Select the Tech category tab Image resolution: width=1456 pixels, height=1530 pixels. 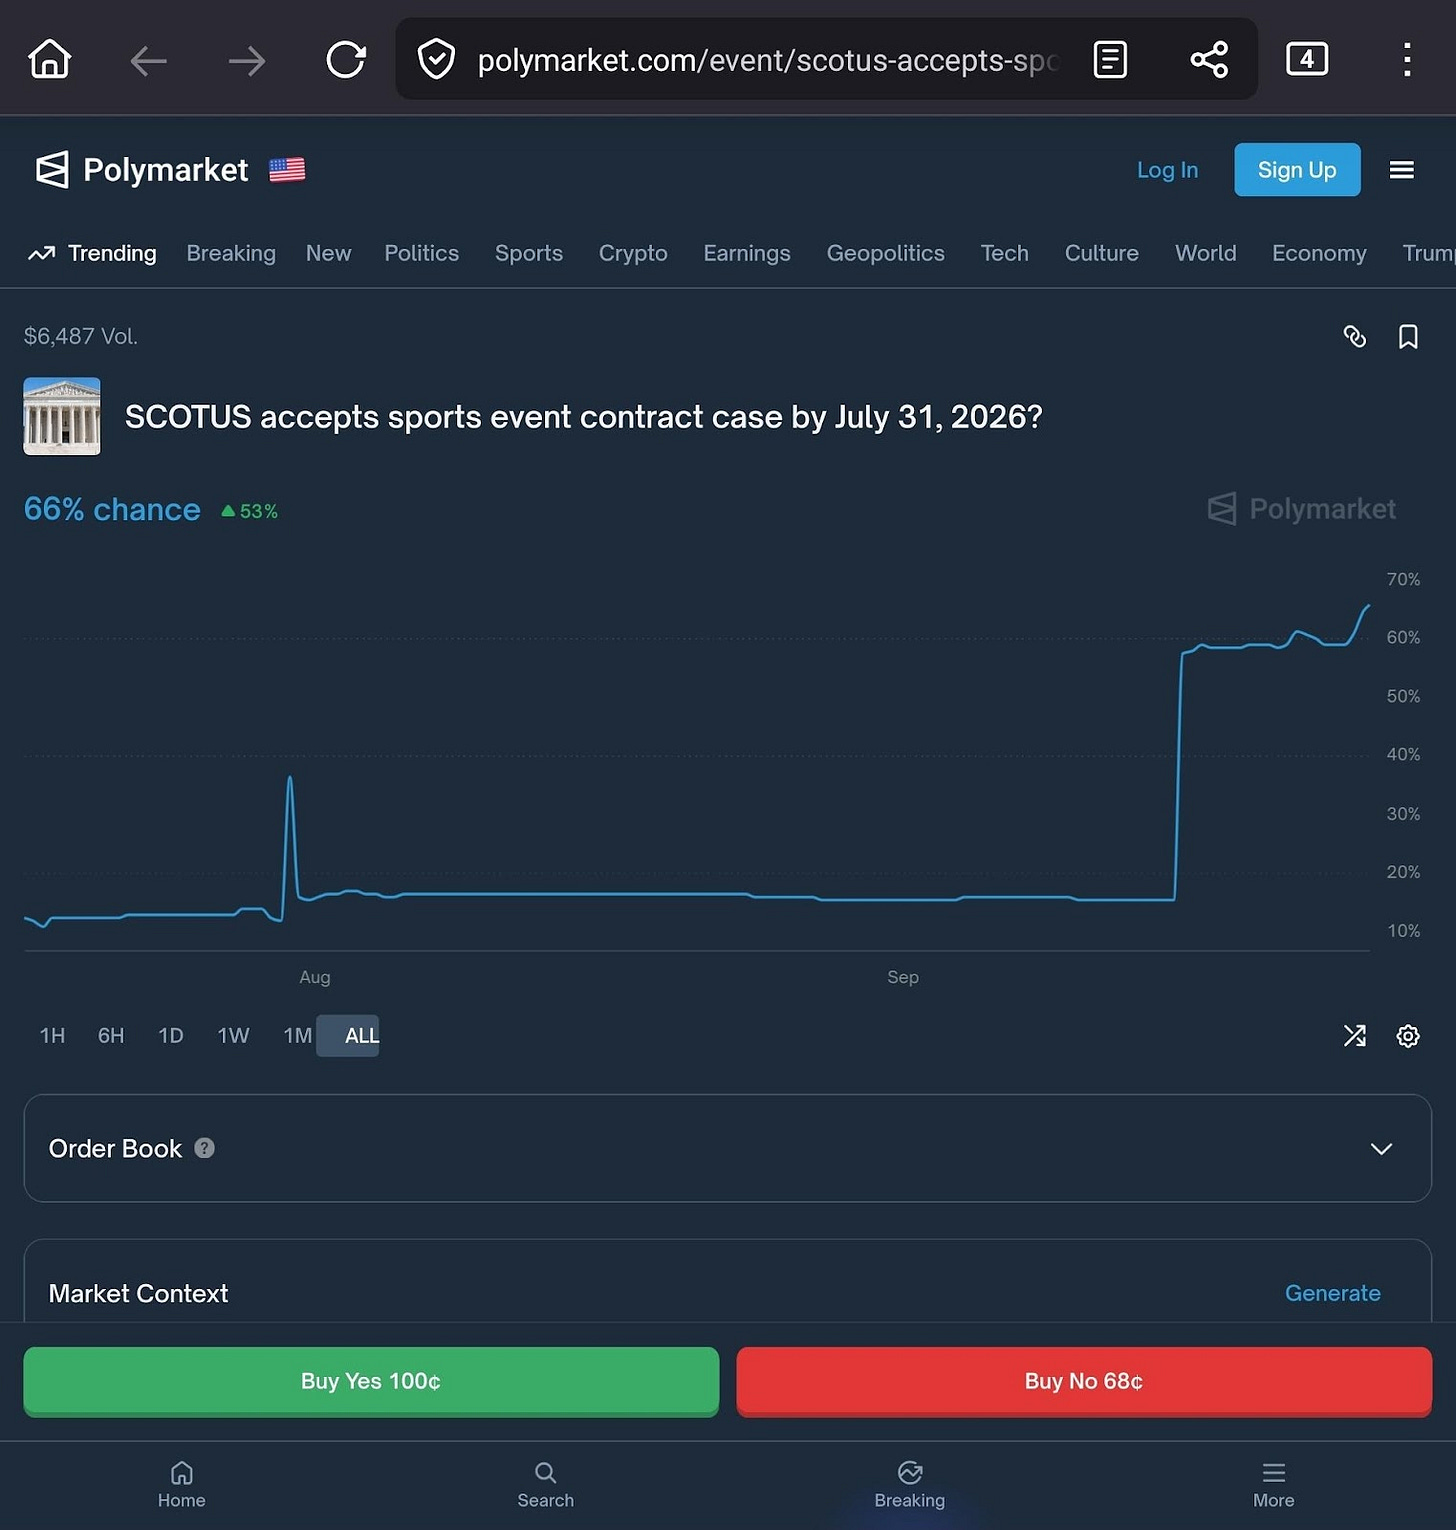click(x=1004, y=253)
